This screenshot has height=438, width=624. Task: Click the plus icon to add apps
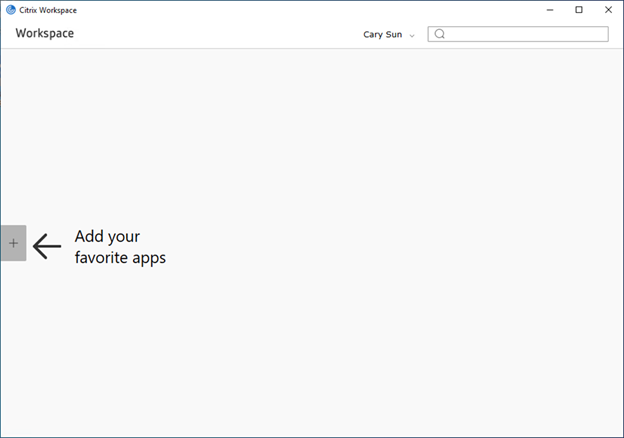coord(14,243)
